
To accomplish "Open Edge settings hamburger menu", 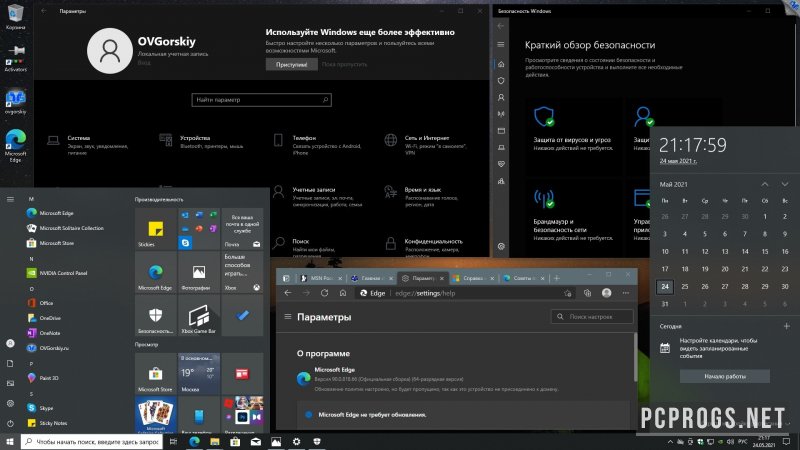I will 288,317.
